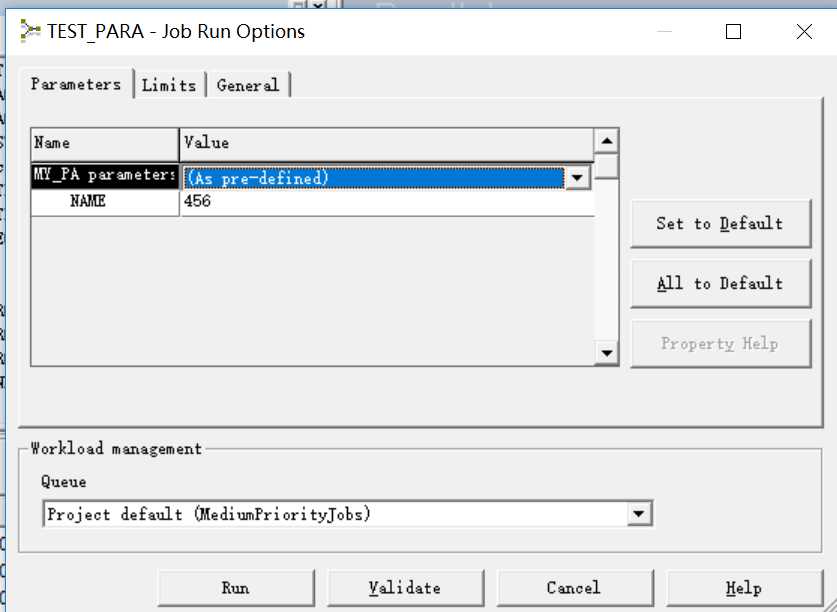Switch to the Limits tab
This screenshot has width=837, height=612.
coord(169,84)
